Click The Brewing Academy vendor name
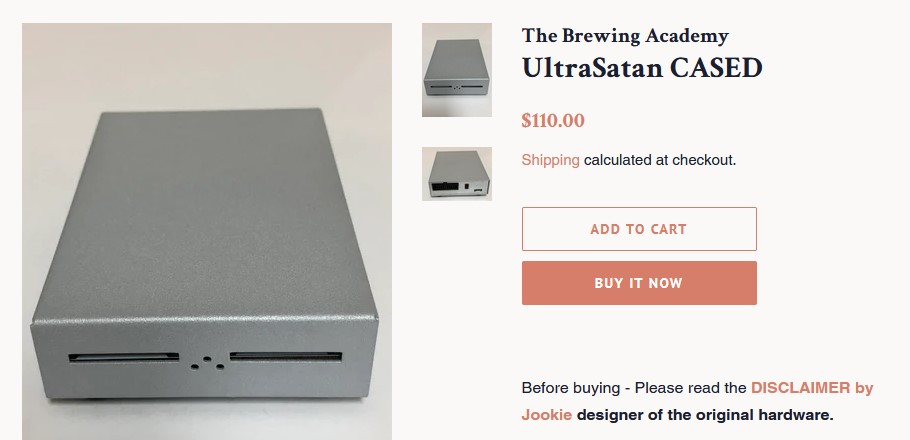910x440 pixels. click(x=625, y=36)
